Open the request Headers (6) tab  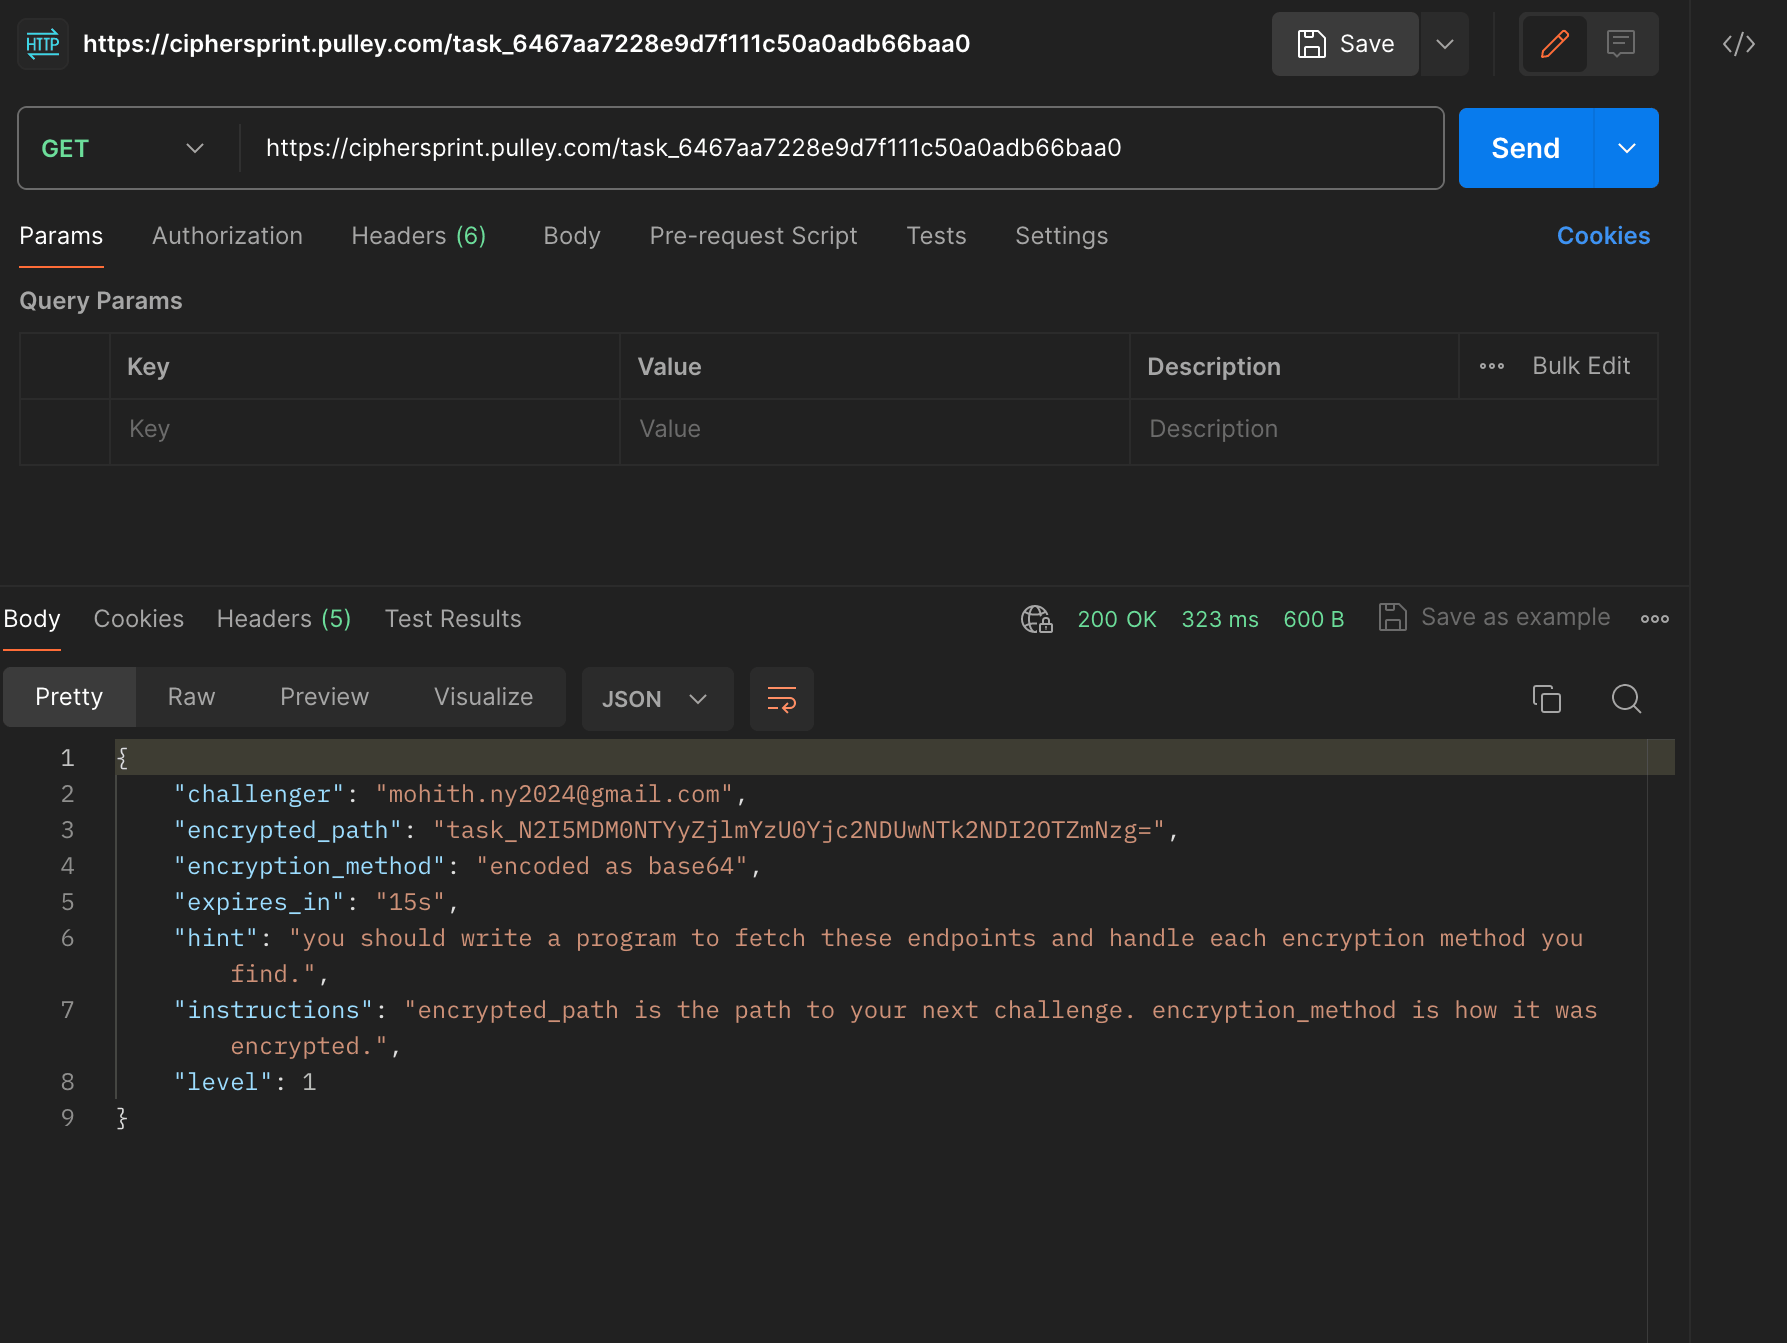click(418, 236)
